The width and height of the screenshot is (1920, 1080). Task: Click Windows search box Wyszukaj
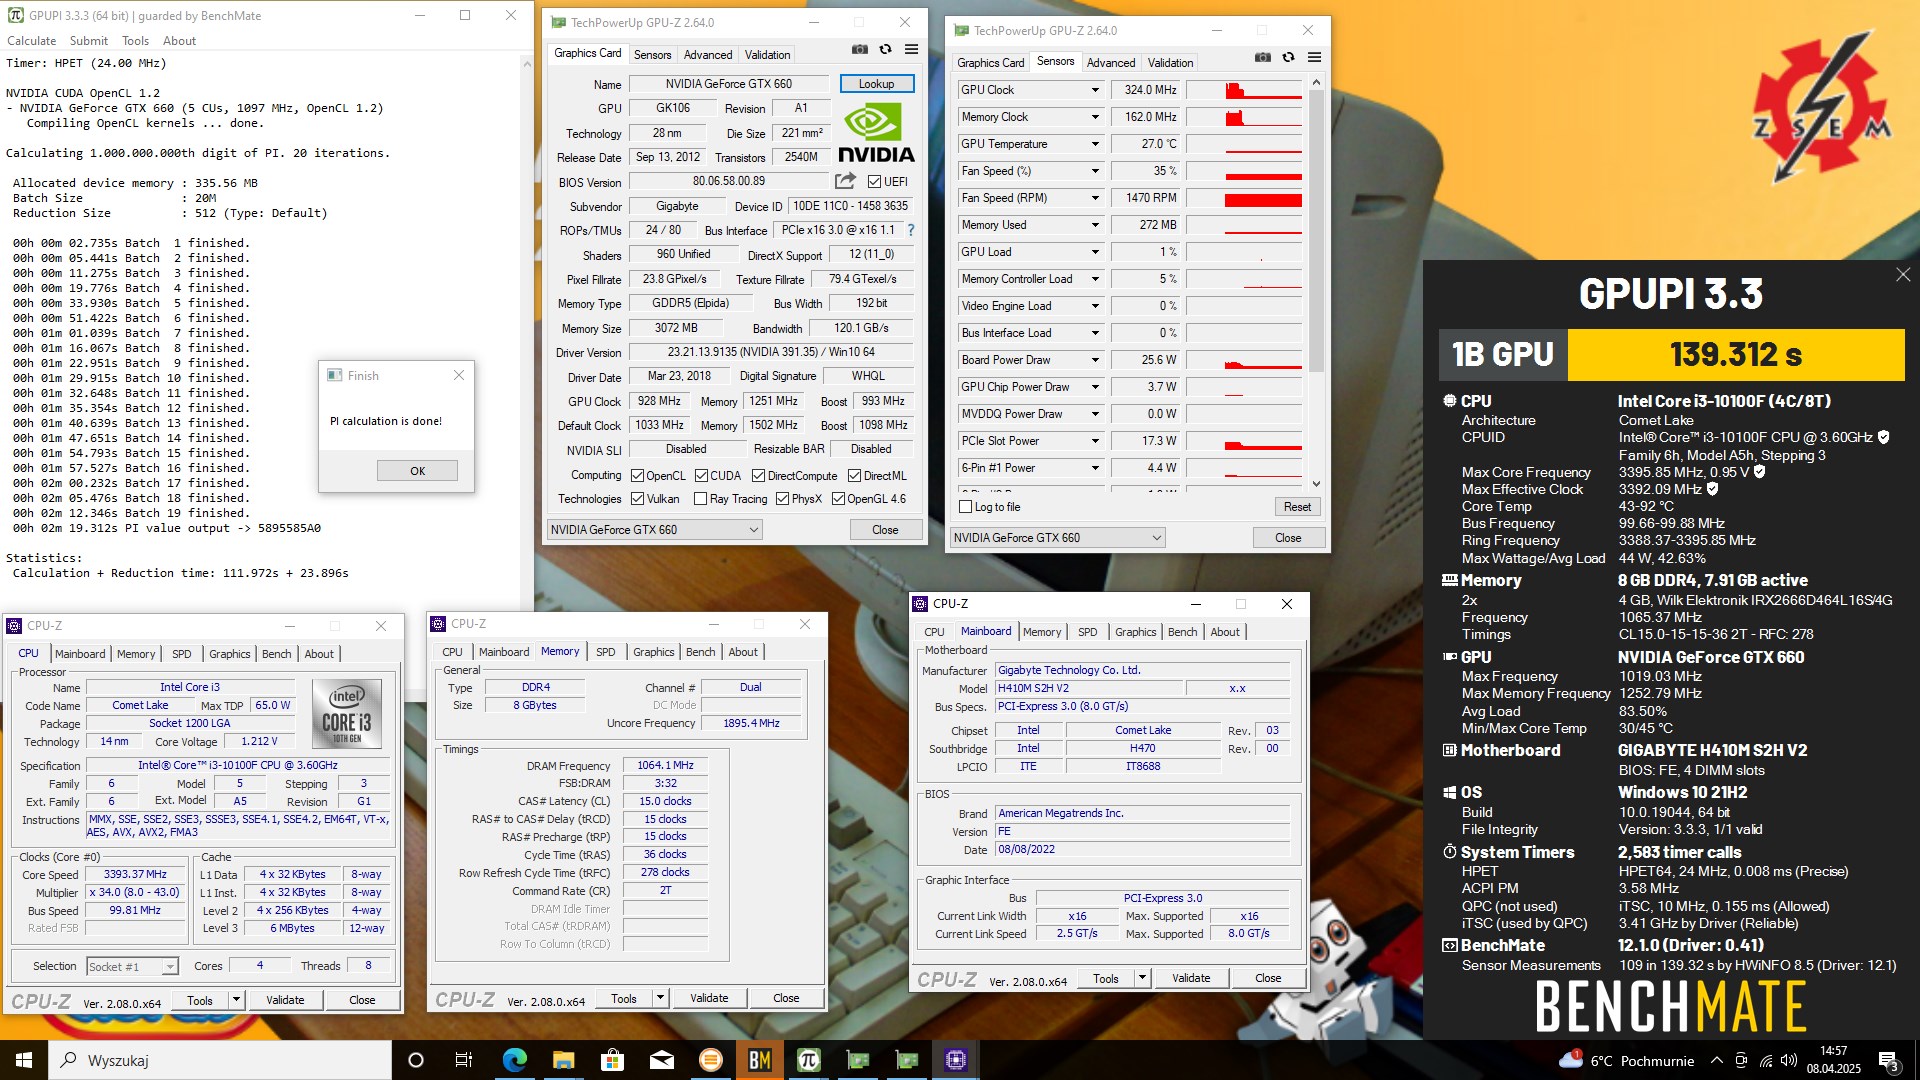(220, 1060)
